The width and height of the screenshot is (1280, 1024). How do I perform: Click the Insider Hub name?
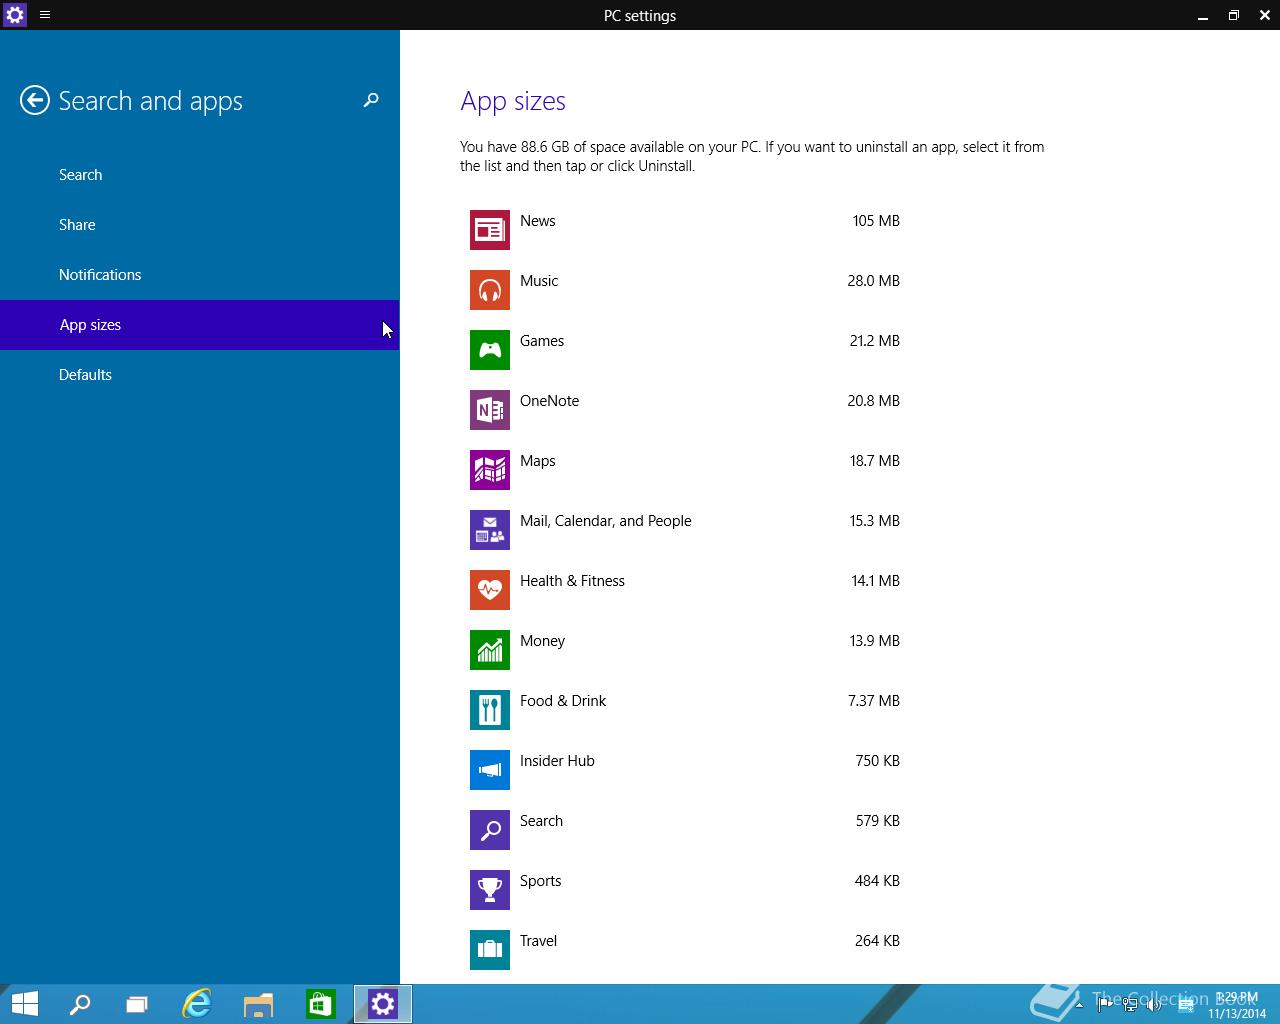(x=557, y=761)
